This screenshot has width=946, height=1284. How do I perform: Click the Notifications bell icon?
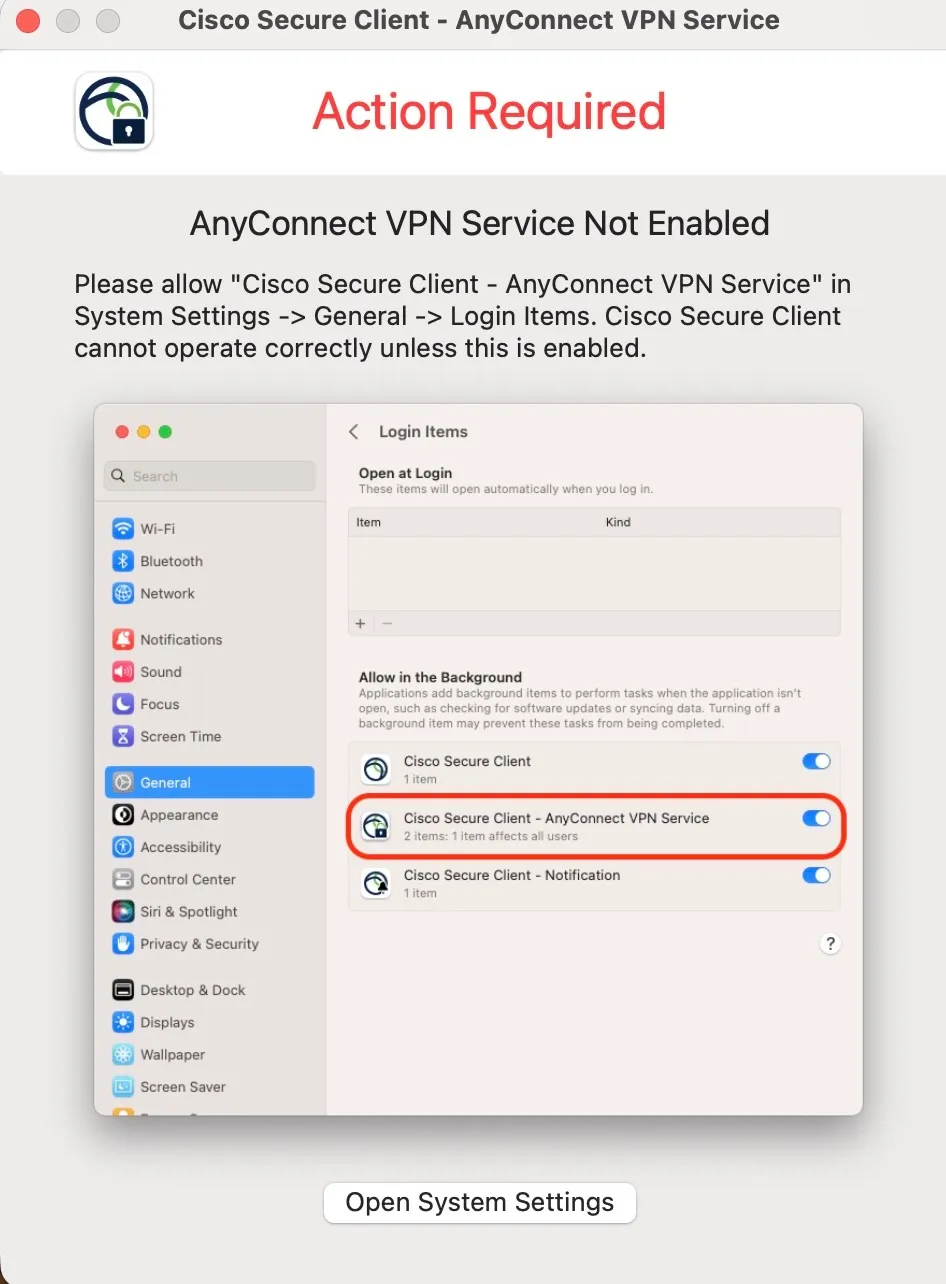tap(123, 640)
